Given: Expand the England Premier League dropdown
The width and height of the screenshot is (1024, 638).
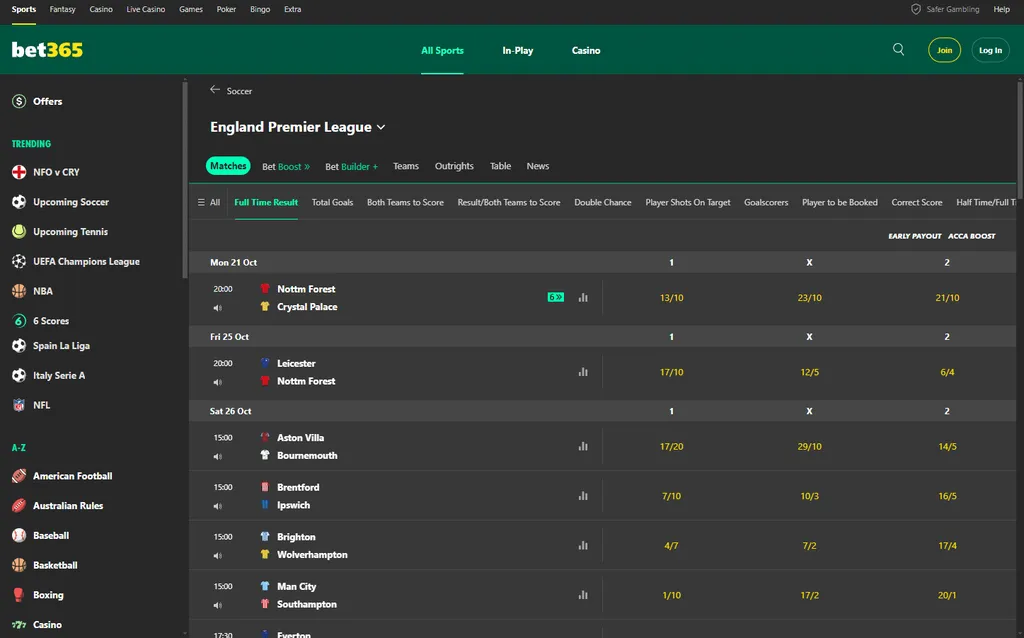Looking at the screenshot, I should pos(381,128).
